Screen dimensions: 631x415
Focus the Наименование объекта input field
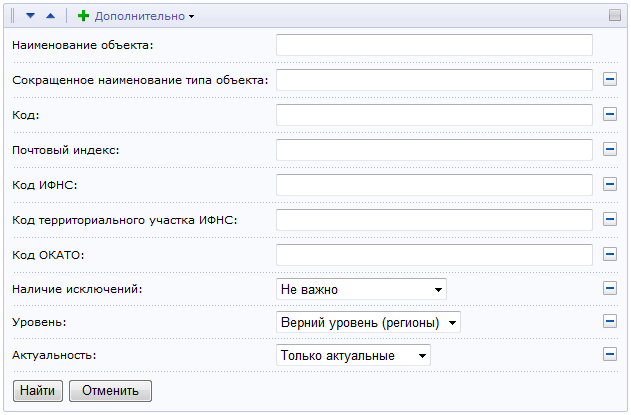(434, 45)
